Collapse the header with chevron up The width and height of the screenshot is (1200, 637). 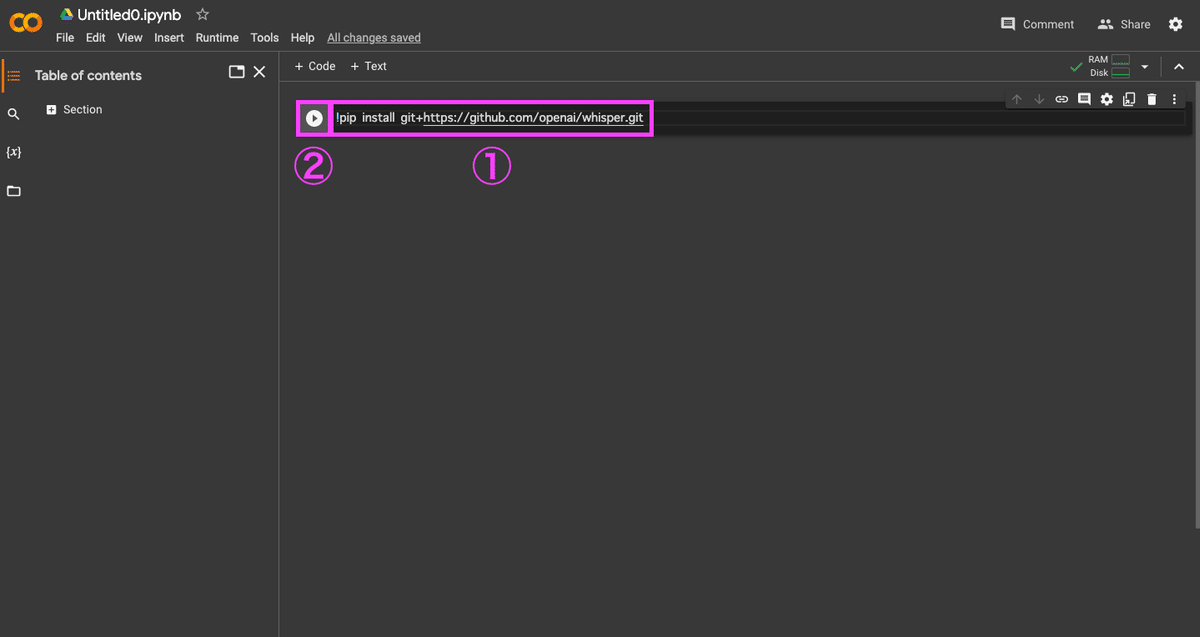1179,66
